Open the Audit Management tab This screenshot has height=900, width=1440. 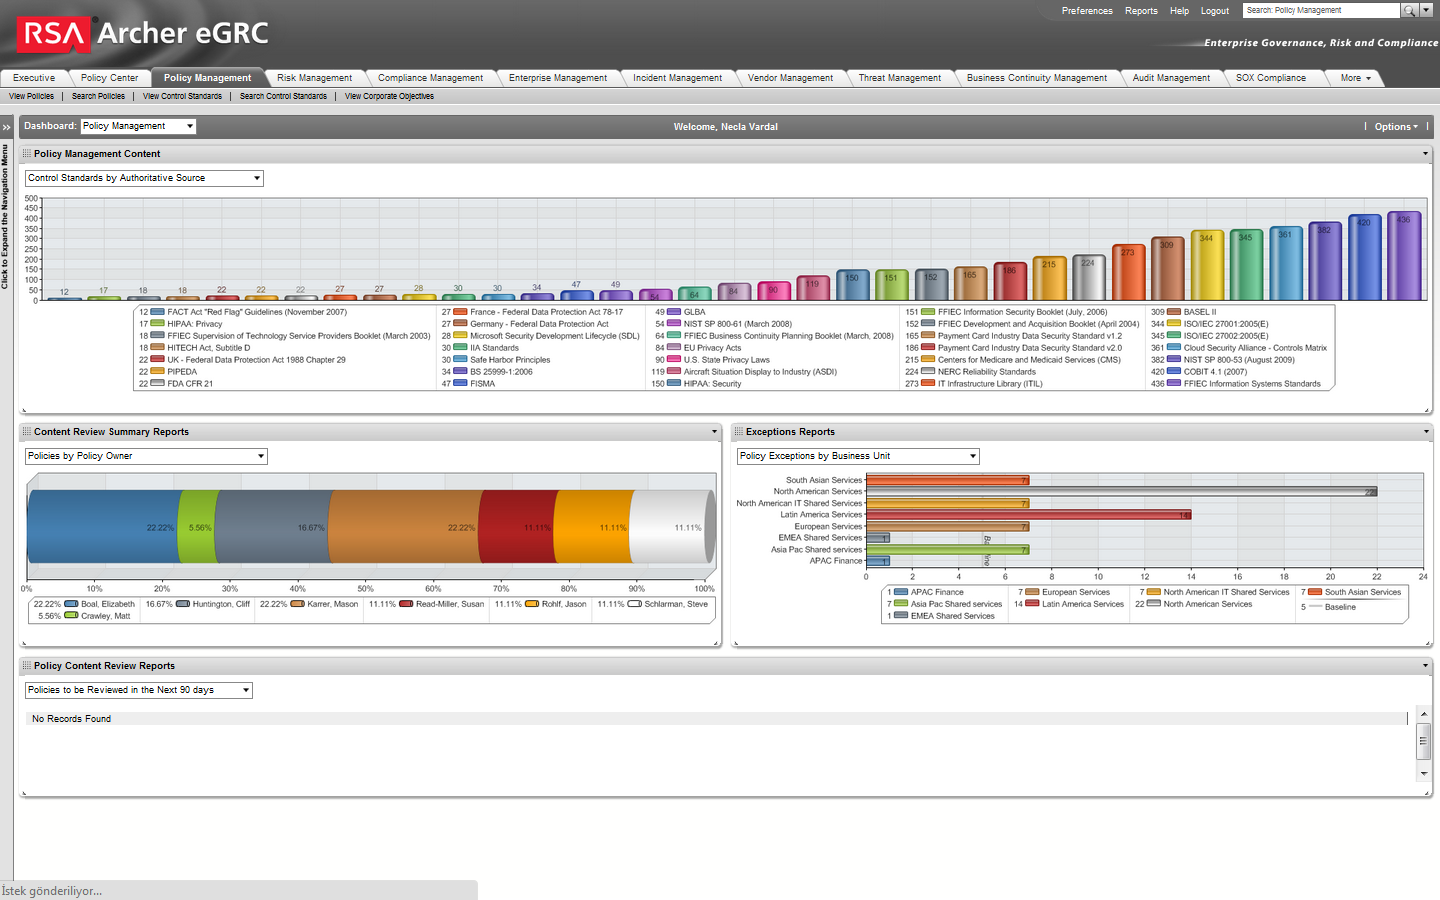[1171, 78]
